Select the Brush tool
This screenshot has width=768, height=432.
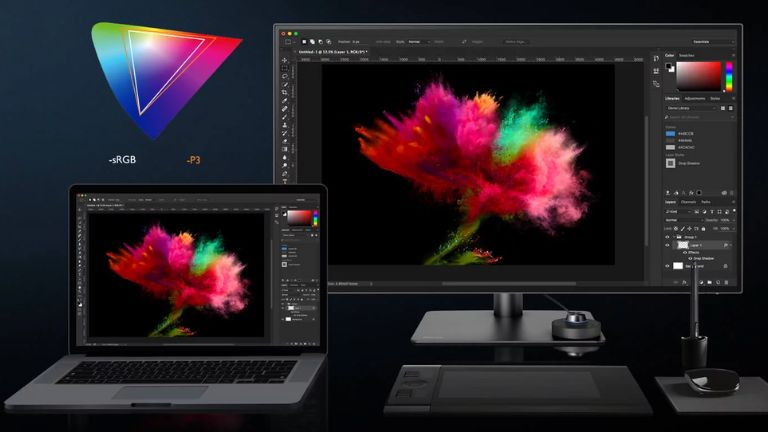pos(285,117)
